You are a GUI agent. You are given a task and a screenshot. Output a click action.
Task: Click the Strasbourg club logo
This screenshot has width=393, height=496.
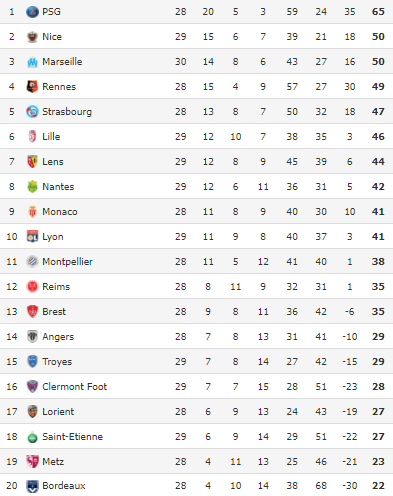tap(32, 112)
